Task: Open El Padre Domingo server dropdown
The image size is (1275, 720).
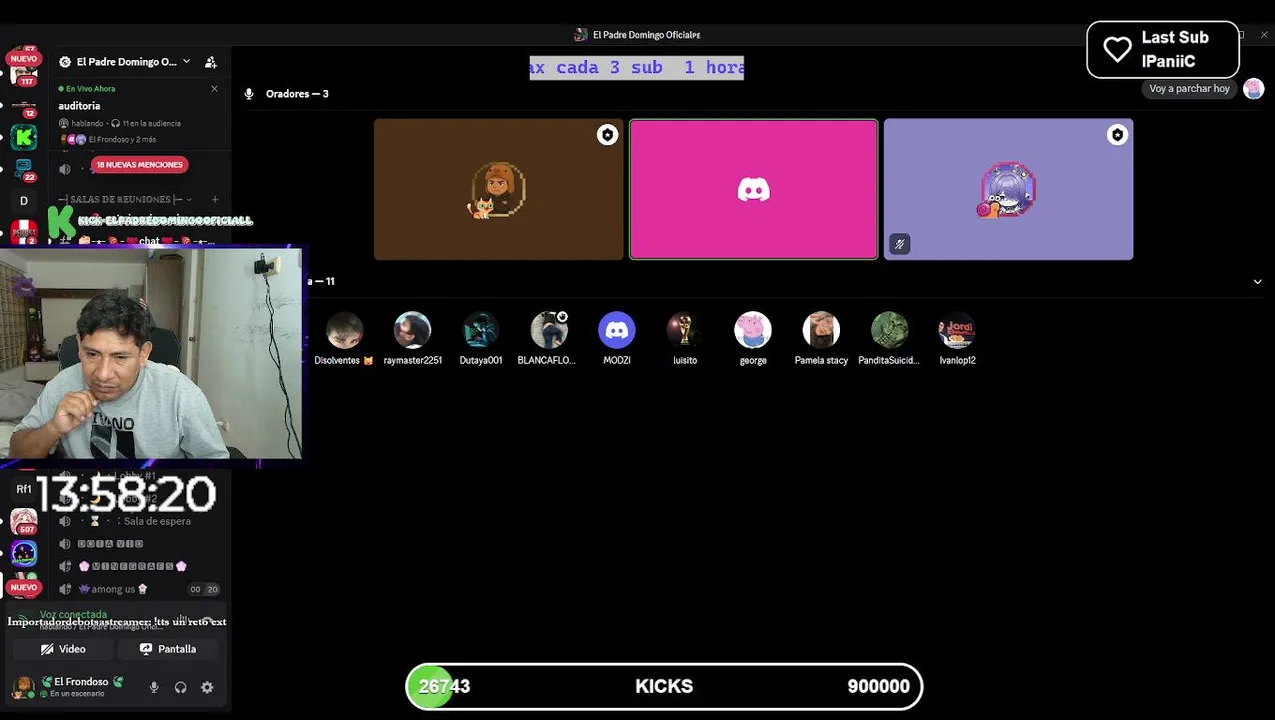Action: [125, 62]
